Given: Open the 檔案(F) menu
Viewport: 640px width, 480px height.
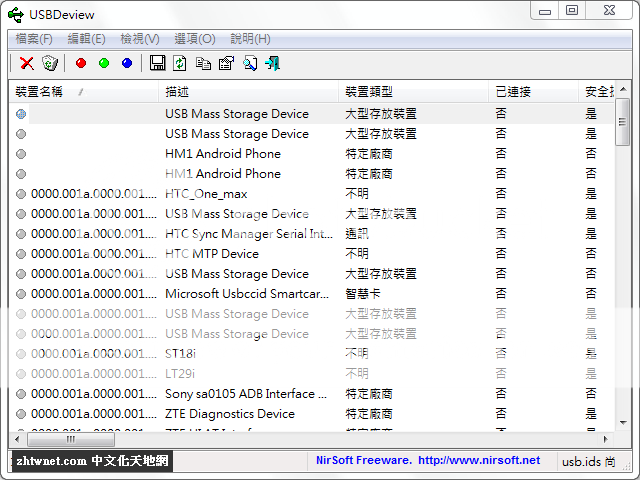Looking at the screenshot, I should (34, 39).
